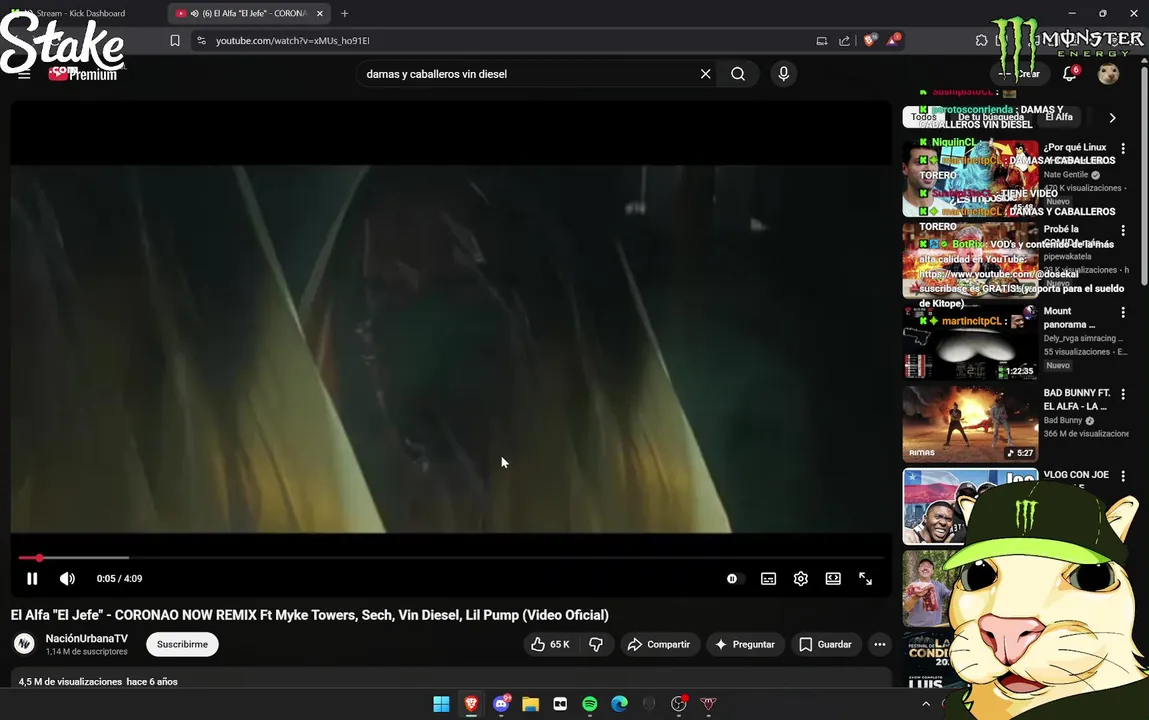Open the Windows Start menu

tap(441, 704)
